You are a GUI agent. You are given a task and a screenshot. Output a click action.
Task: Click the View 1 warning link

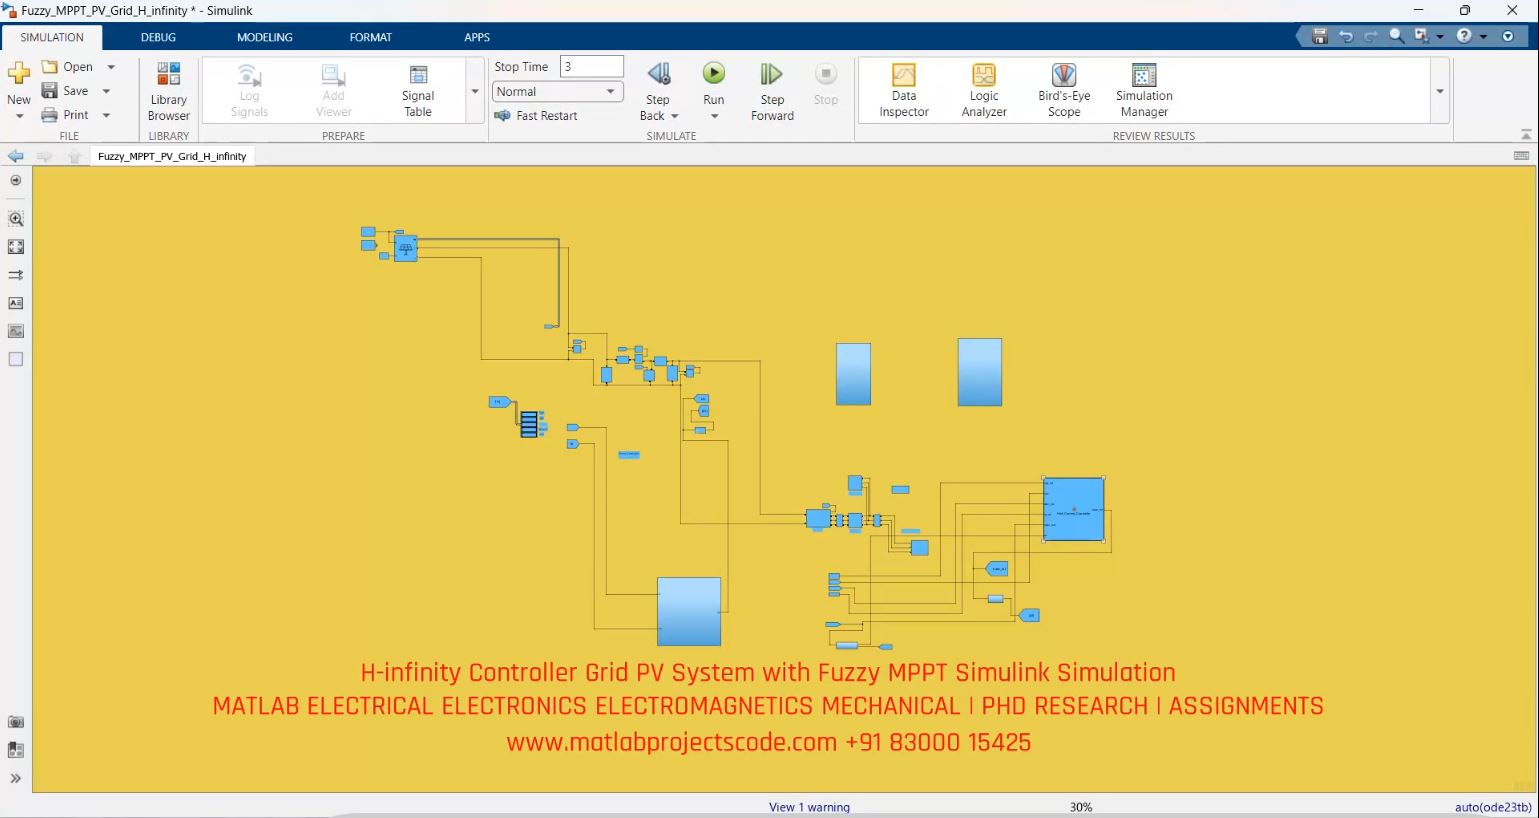point(809,807)
